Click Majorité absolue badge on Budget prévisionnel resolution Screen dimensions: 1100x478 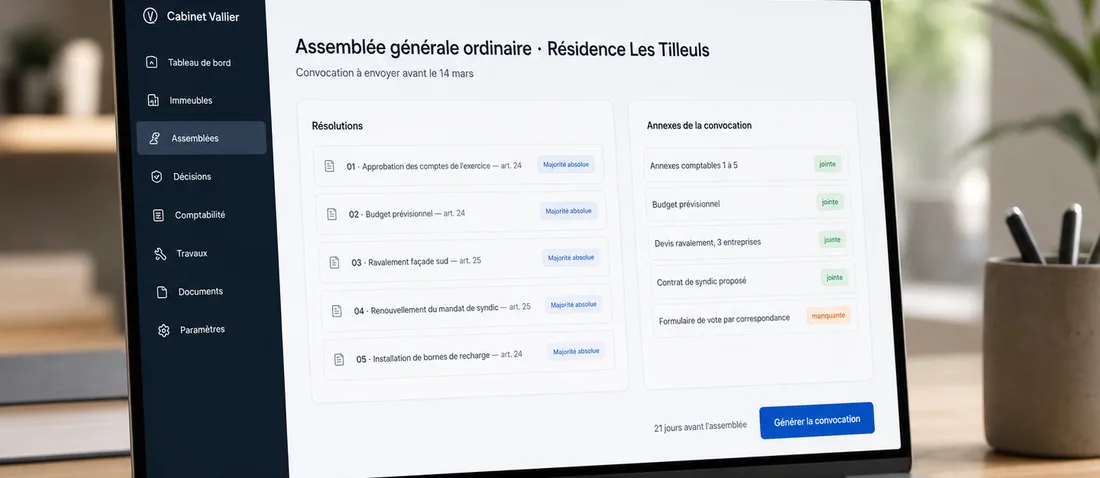[x=568, y=211]
